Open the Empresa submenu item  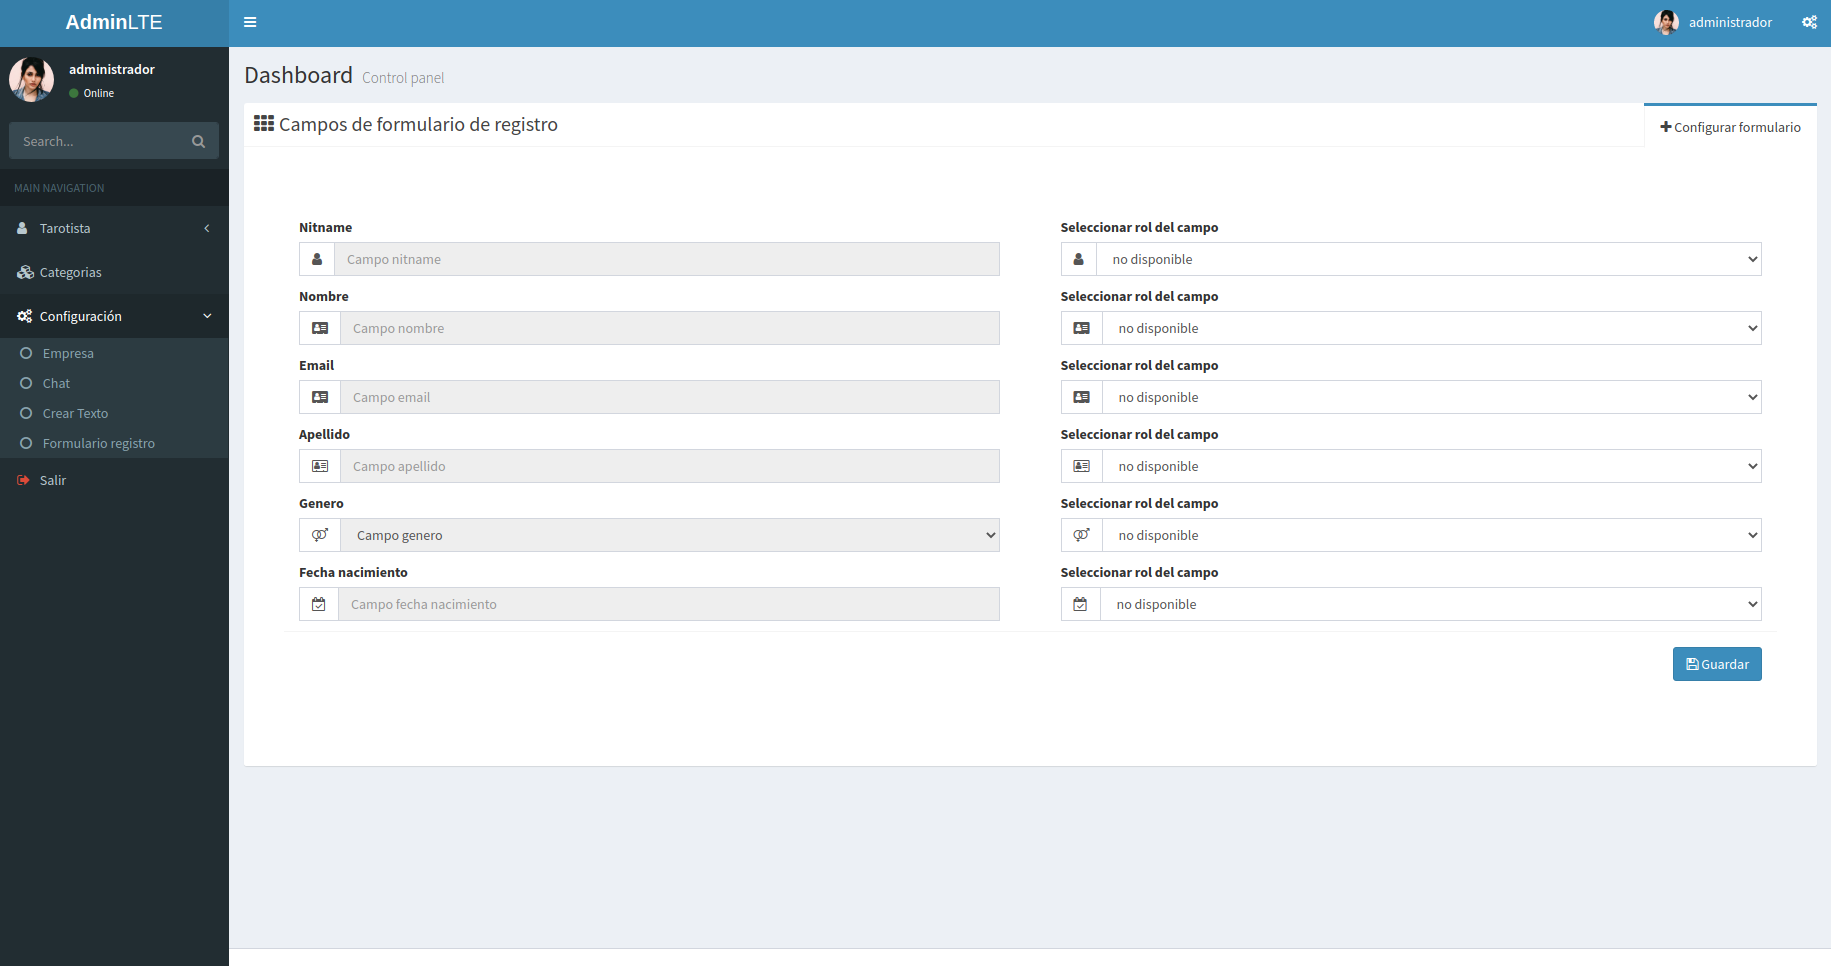point(68,353)
